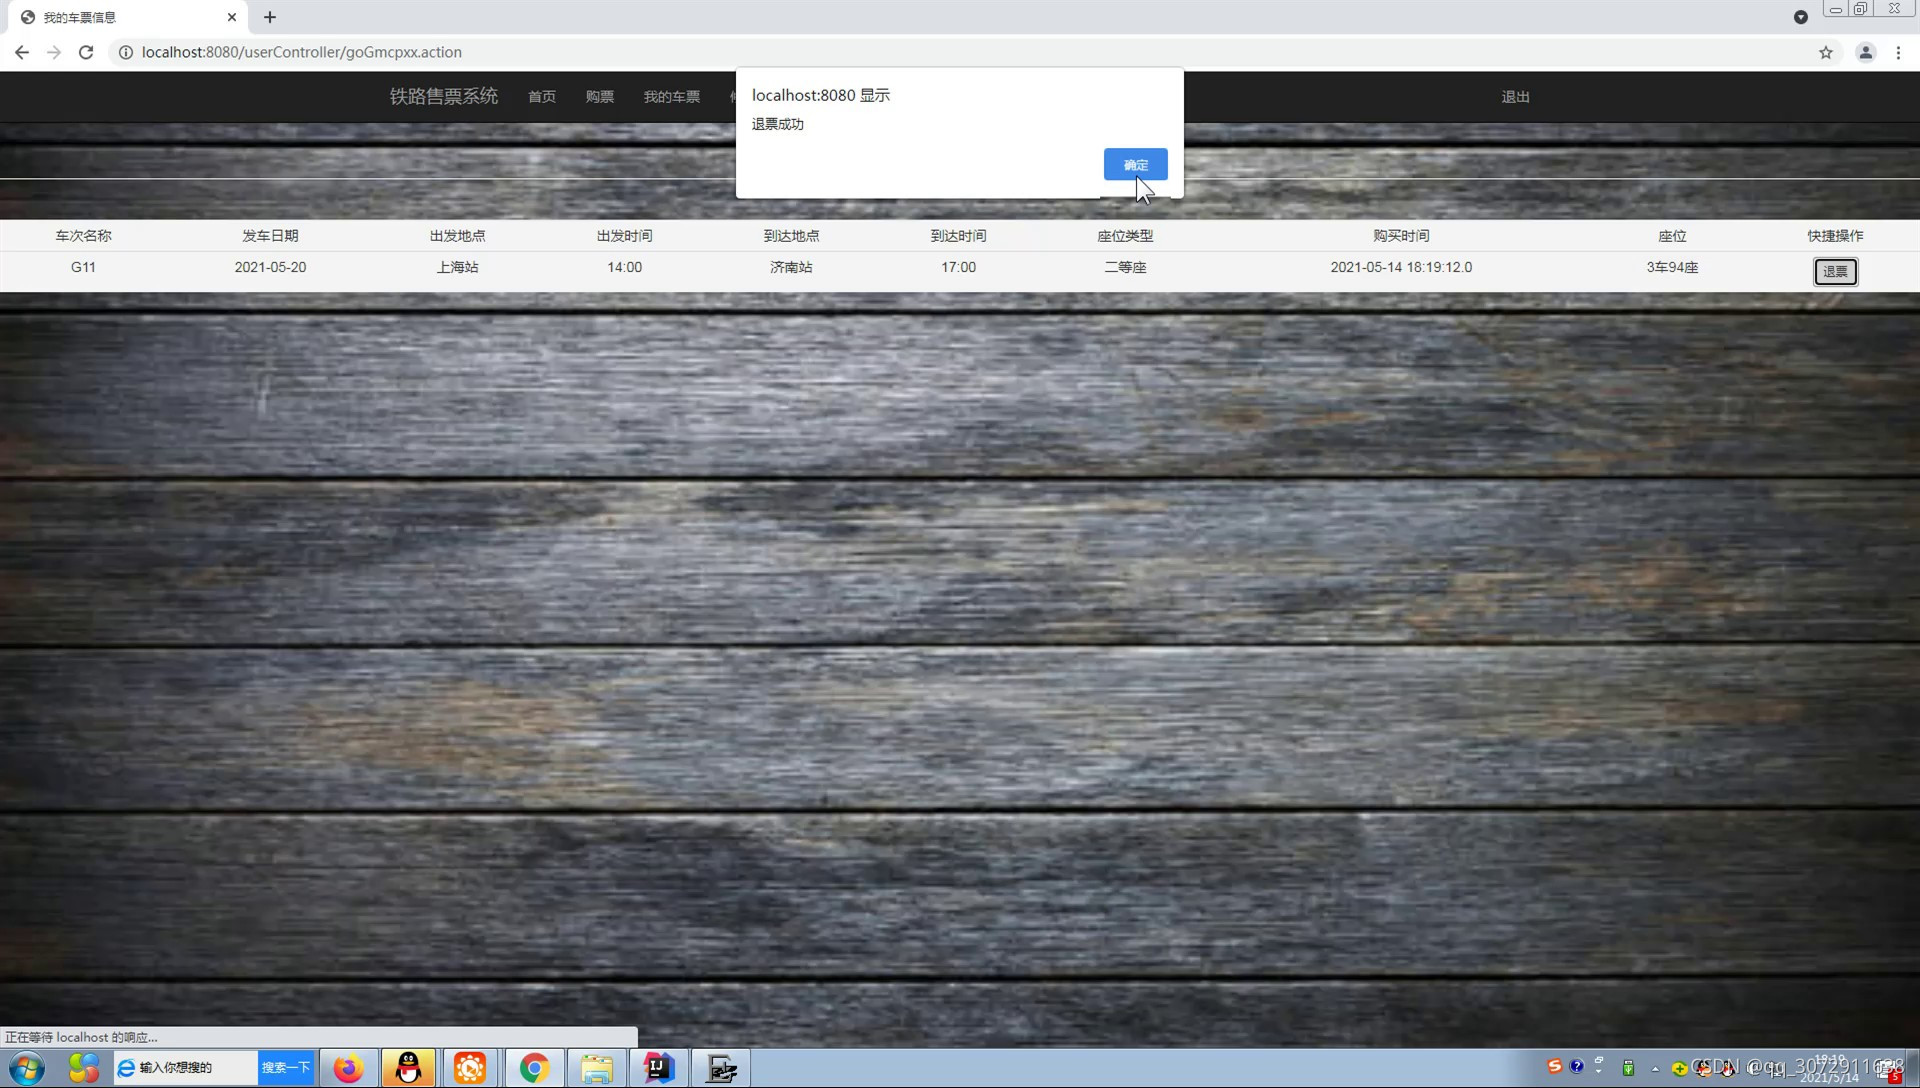The width and height of the screenshot is (1920, 1088).
Task: Click the 铁路售票系统 site title
Action: [x=444, y=96]
